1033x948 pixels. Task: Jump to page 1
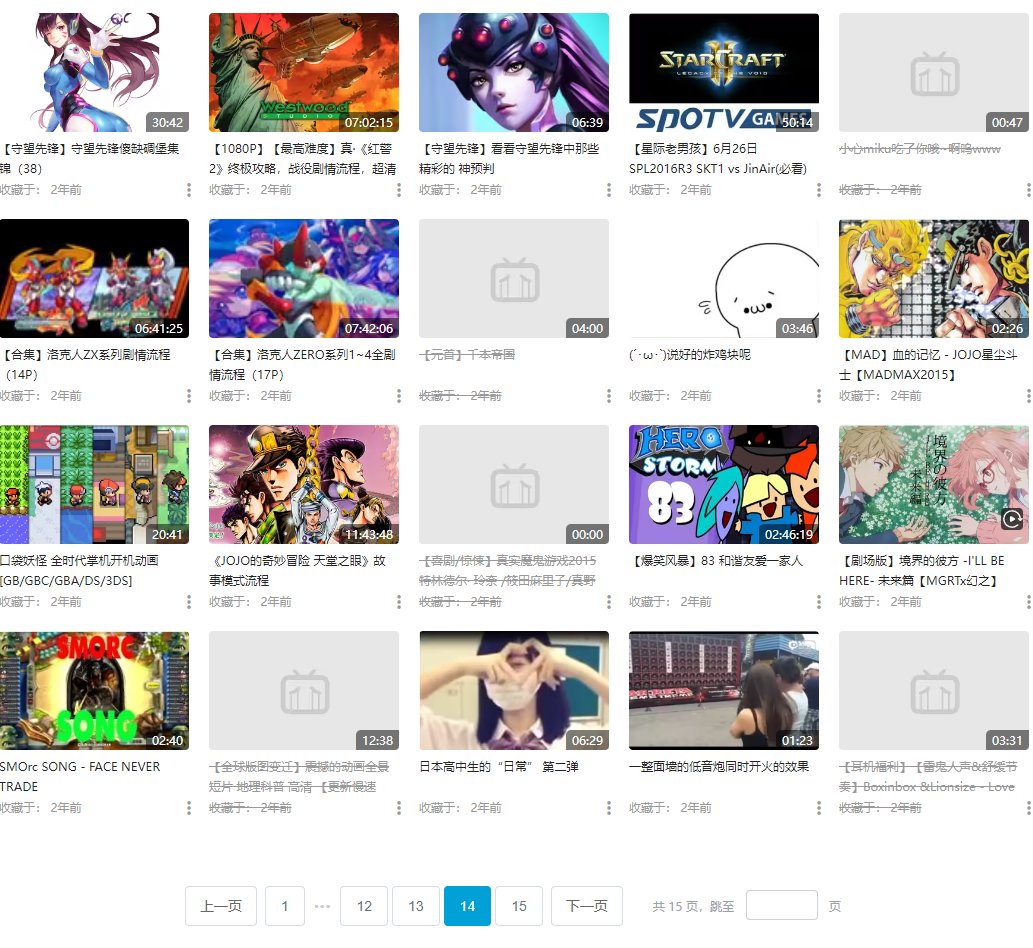pos(285,906)
